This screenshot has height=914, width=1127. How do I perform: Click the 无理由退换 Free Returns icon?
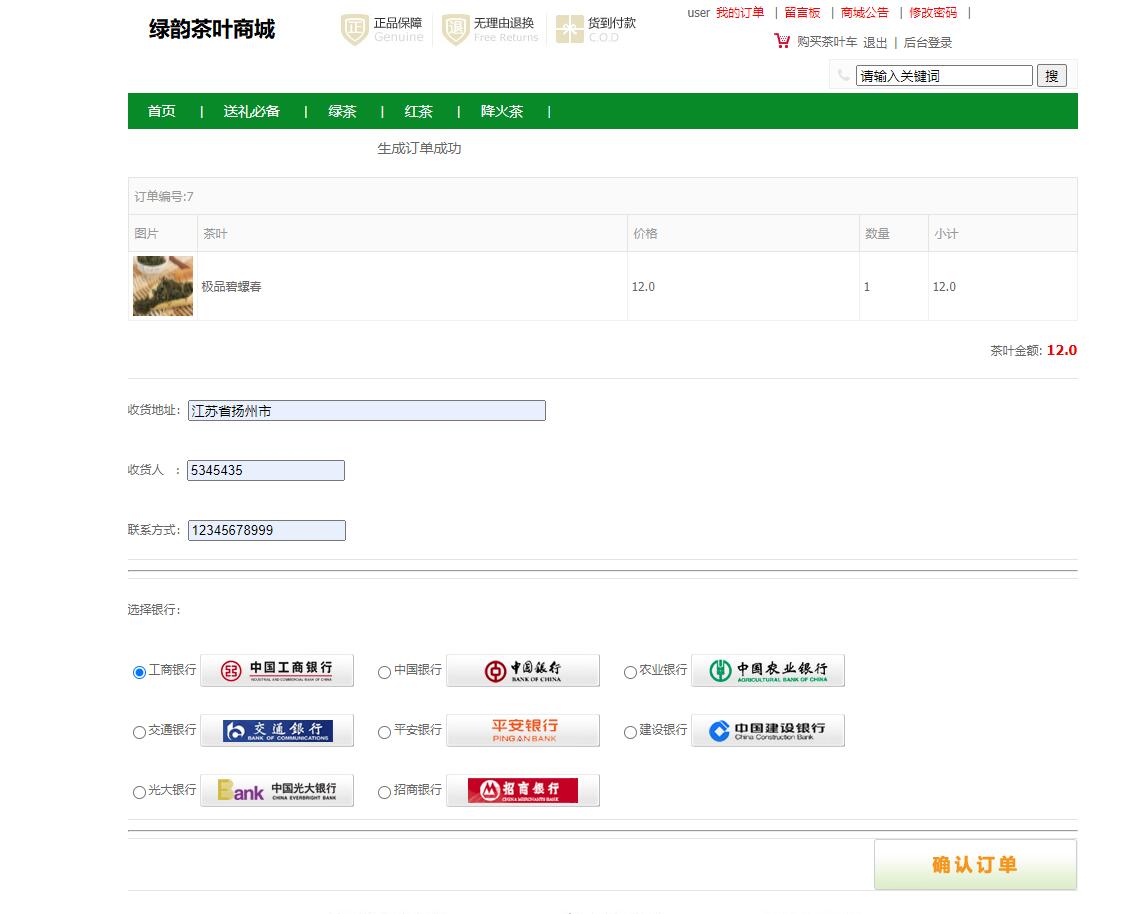[x=456, y=31]
